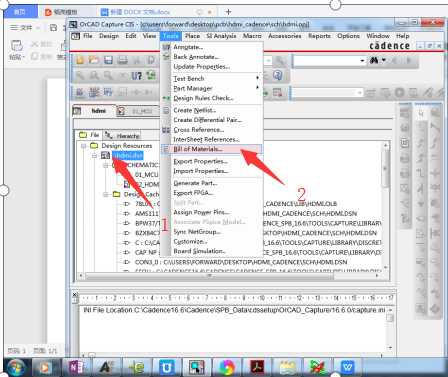Choose InterSheet References menu entry

coord(212,139)
